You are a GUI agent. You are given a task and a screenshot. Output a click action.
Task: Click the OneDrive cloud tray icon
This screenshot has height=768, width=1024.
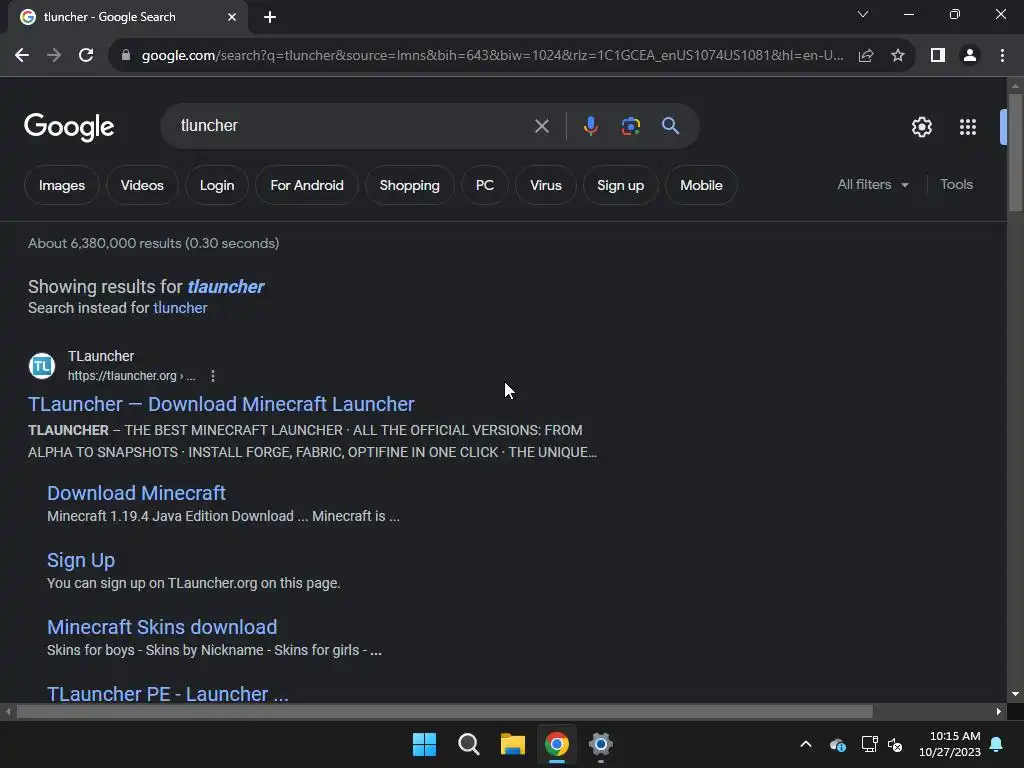[838, 744]
